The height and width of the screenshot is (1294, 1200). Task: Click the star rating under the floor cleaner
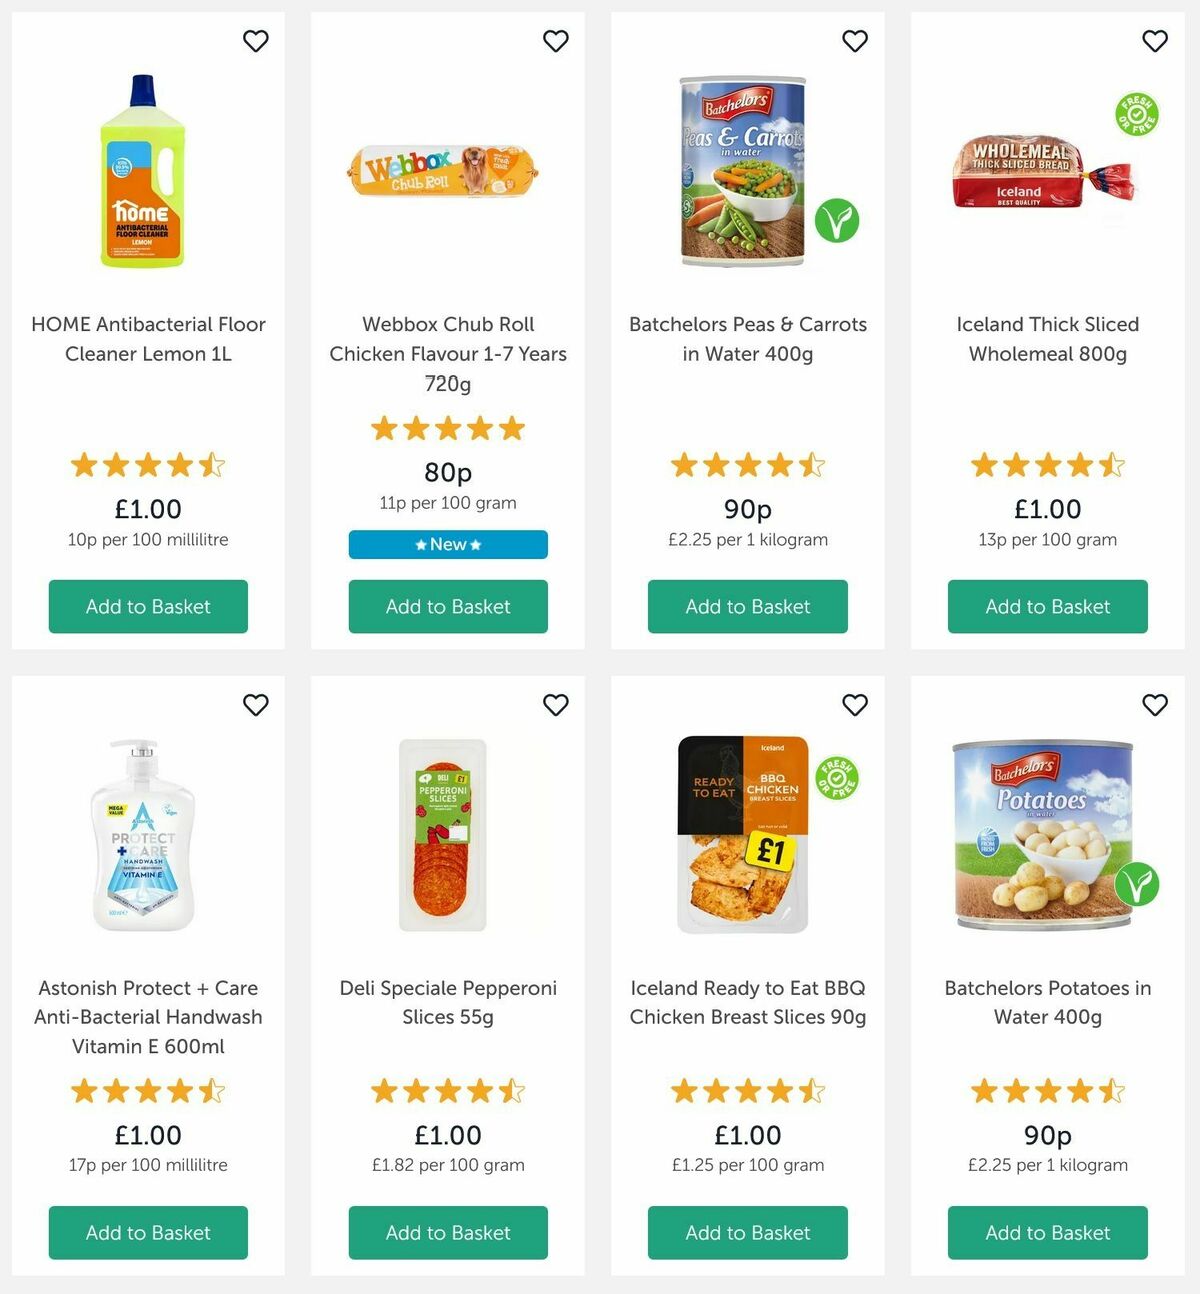point(147,465)
